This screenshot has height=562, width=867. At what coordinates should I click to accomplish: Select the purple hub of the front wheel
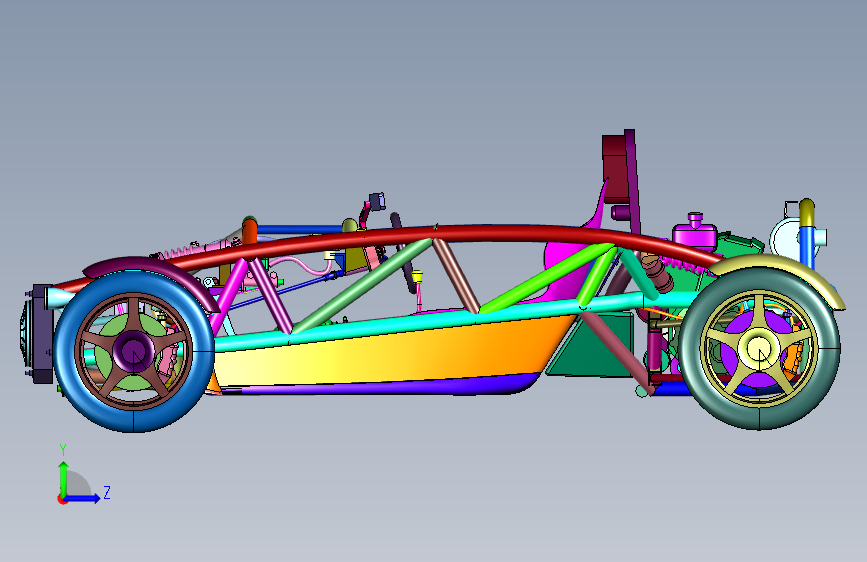pyautogui.click(x=133, y=351)
